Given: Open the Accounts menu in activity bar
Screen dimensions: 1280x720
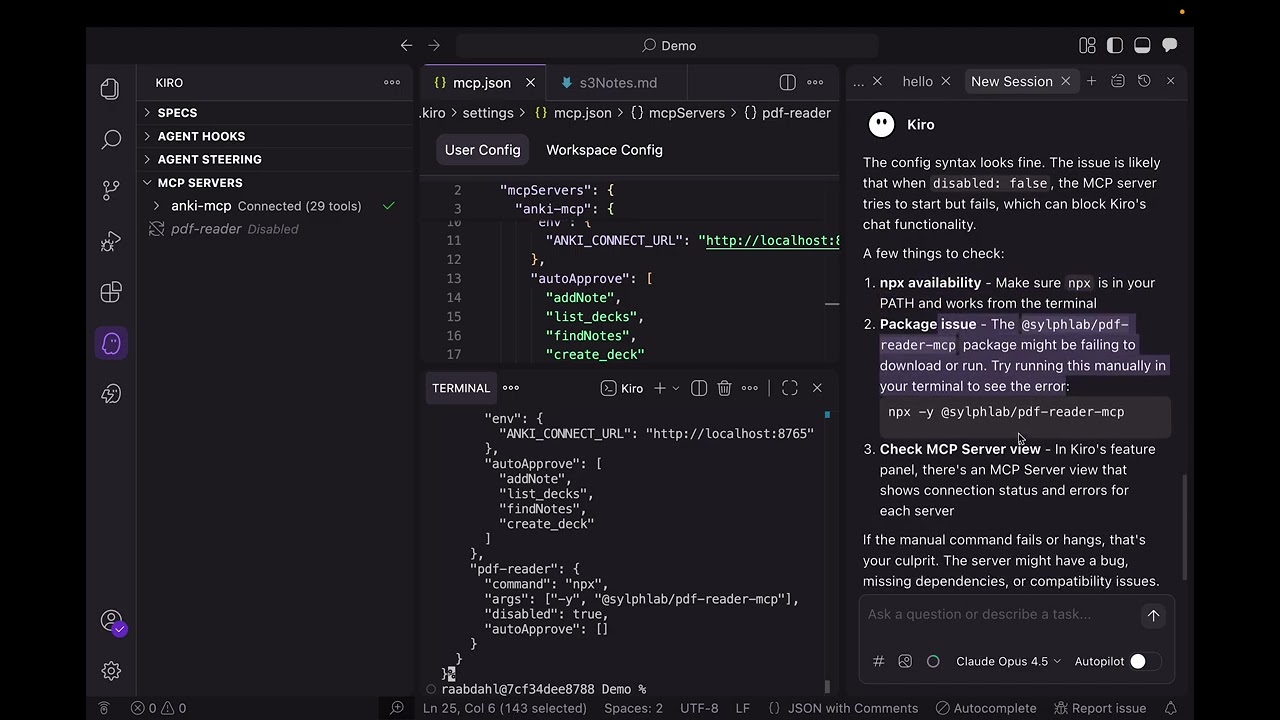Looking at the screenshot, I should (x=111, y=621).
